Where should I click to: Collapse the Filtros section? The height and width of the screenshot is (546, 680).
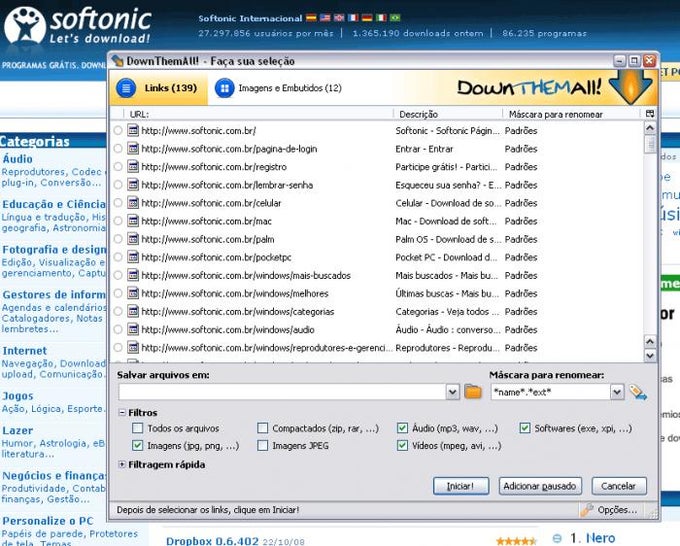pyautogui.click(x=122, y=412)
